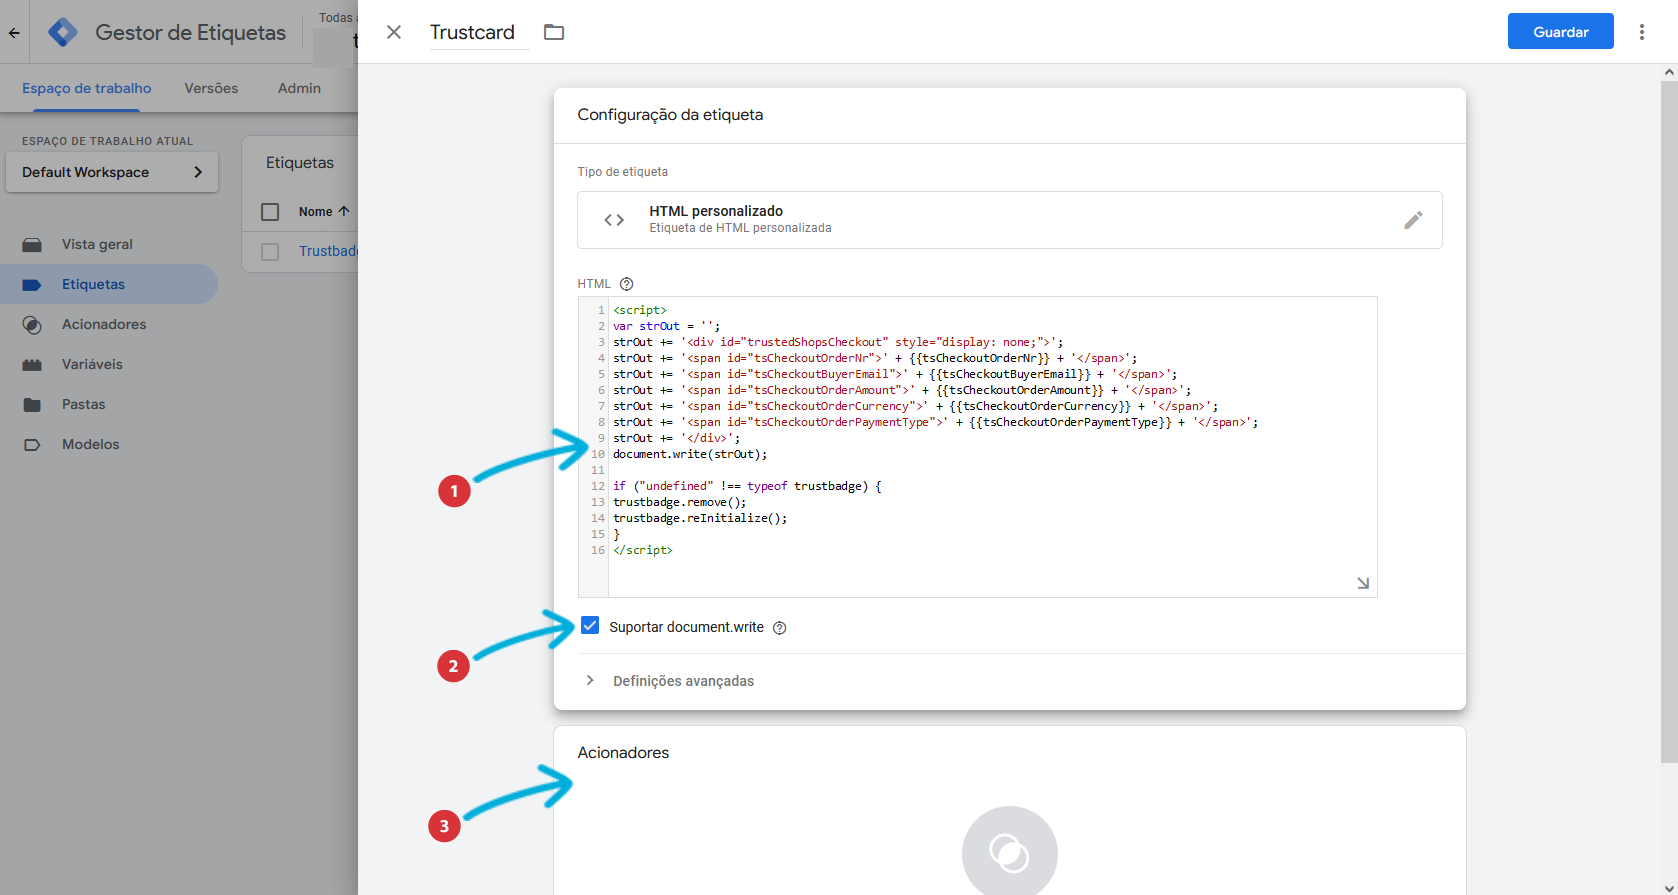This screenshot has height=895, width=1678.
Task: Open Vista geral in sidebar
Action: pyautogui.click(x=109, y=244)
